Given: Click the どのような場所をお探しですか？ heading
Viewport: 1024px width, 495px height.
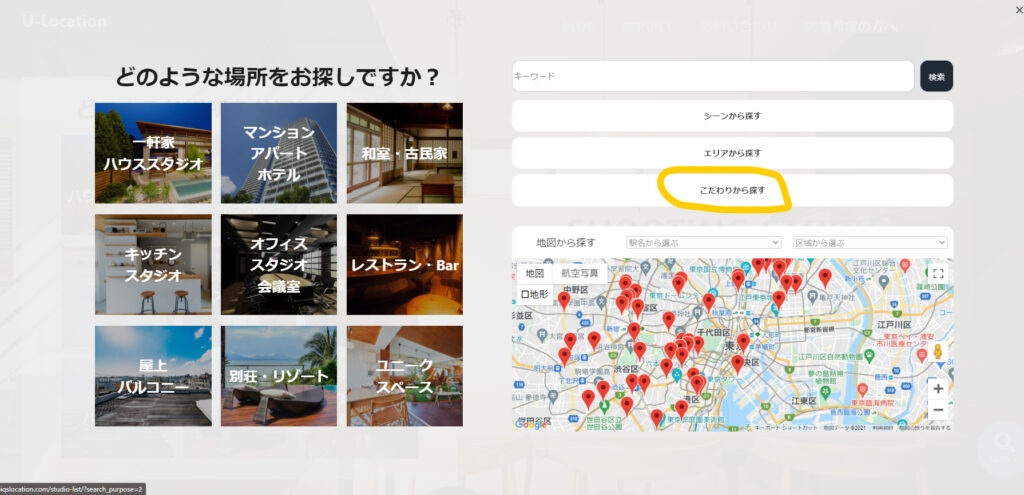Looking at the screenshot, I should click(x=278, y=78).
